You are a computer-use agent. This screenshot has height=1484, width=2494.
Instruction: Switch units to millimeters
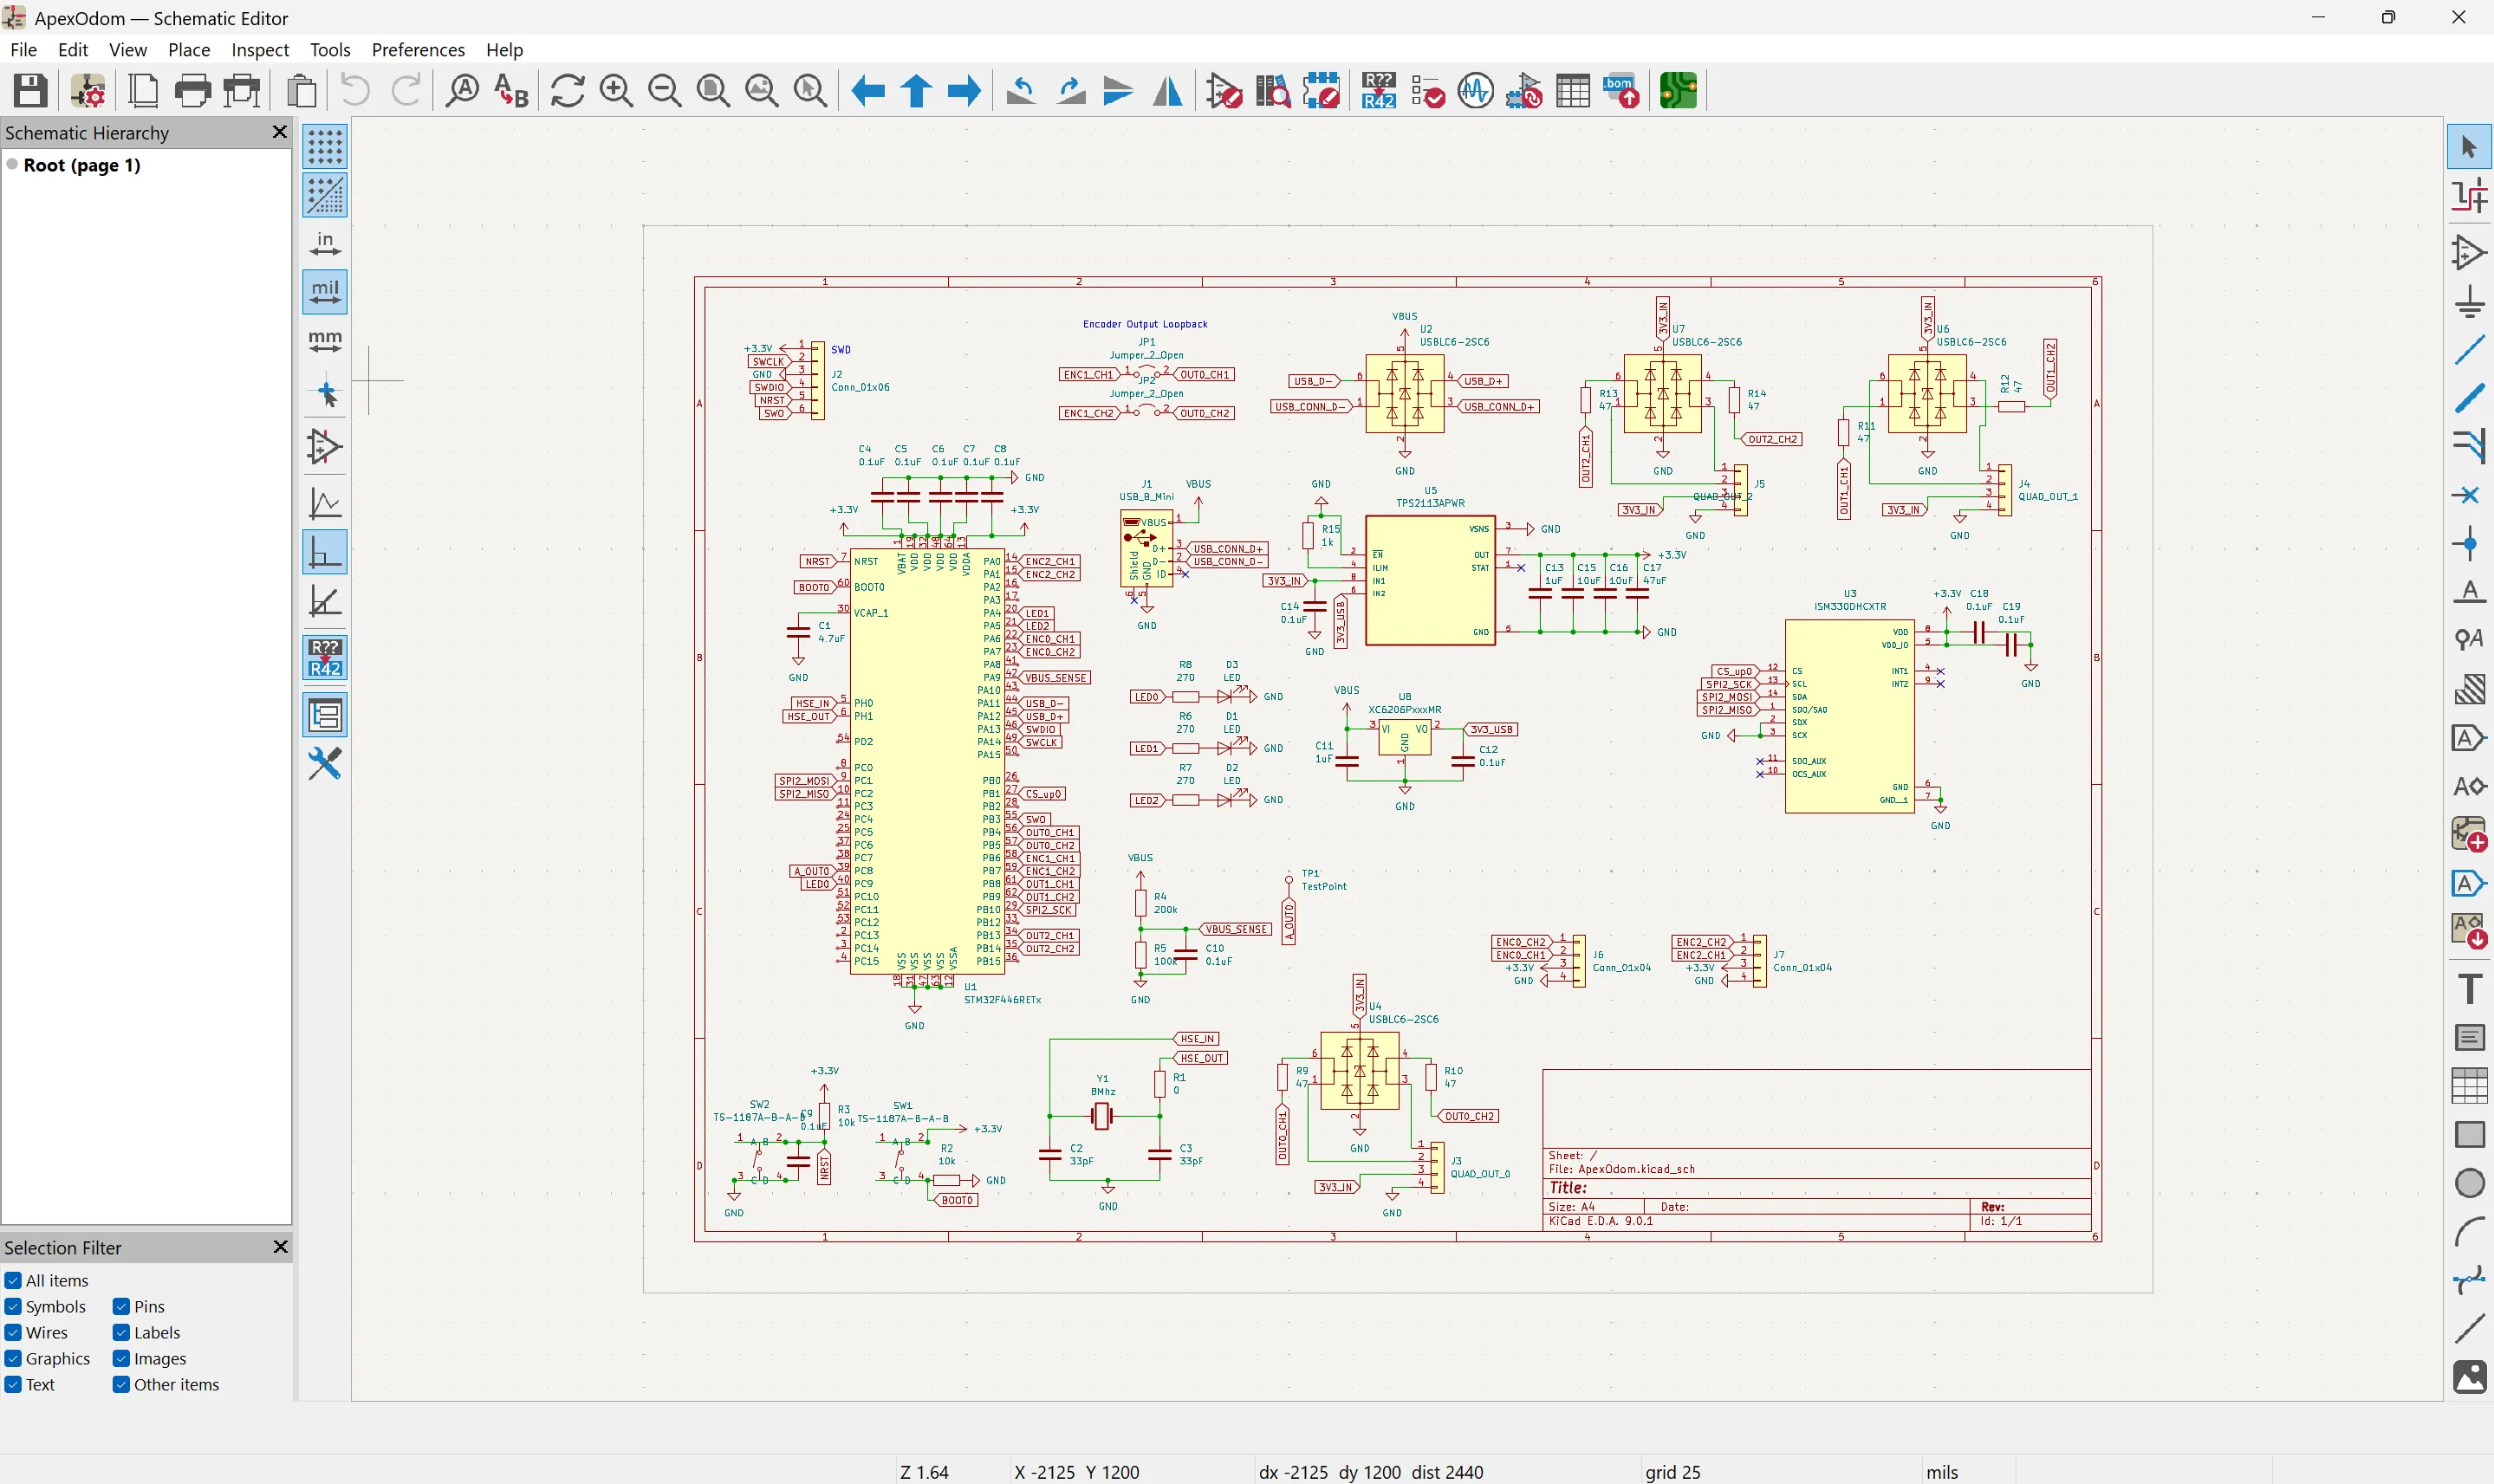point(325,341)
